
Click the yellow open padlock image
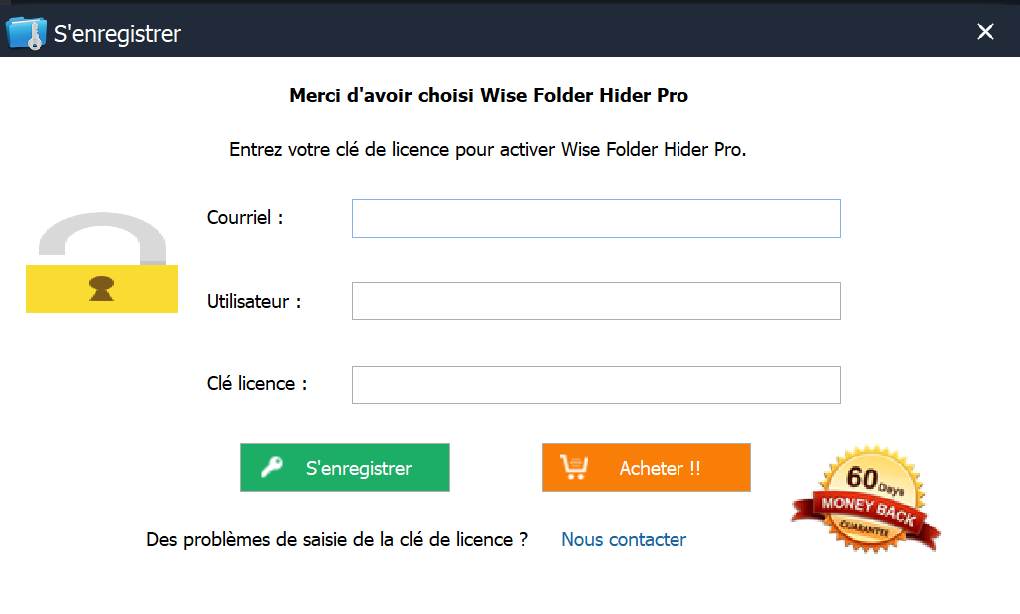(102, 262)
